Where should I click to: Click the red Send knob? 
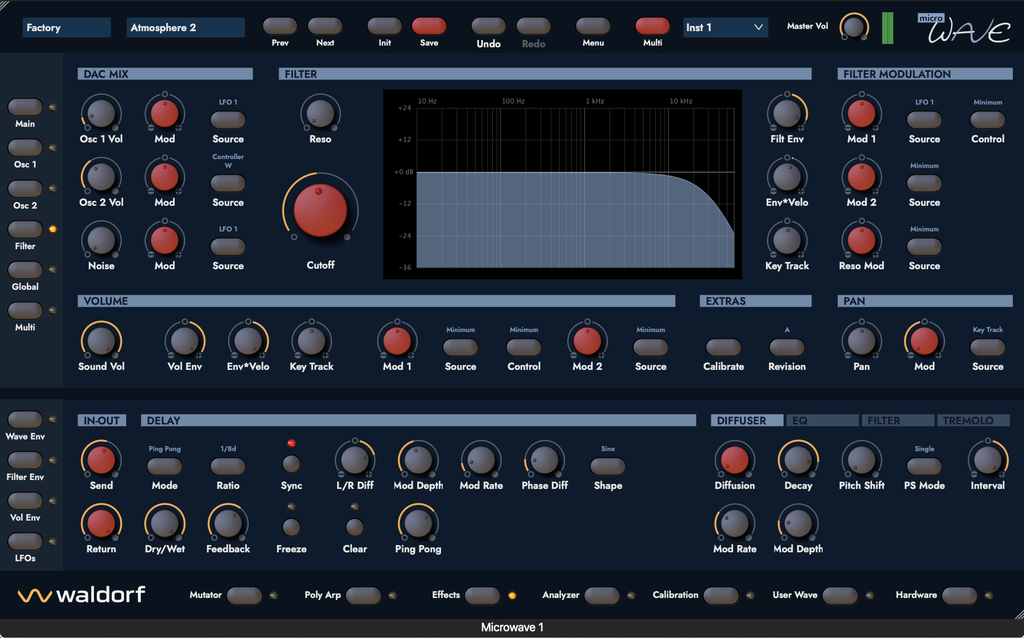pos(101,459)
